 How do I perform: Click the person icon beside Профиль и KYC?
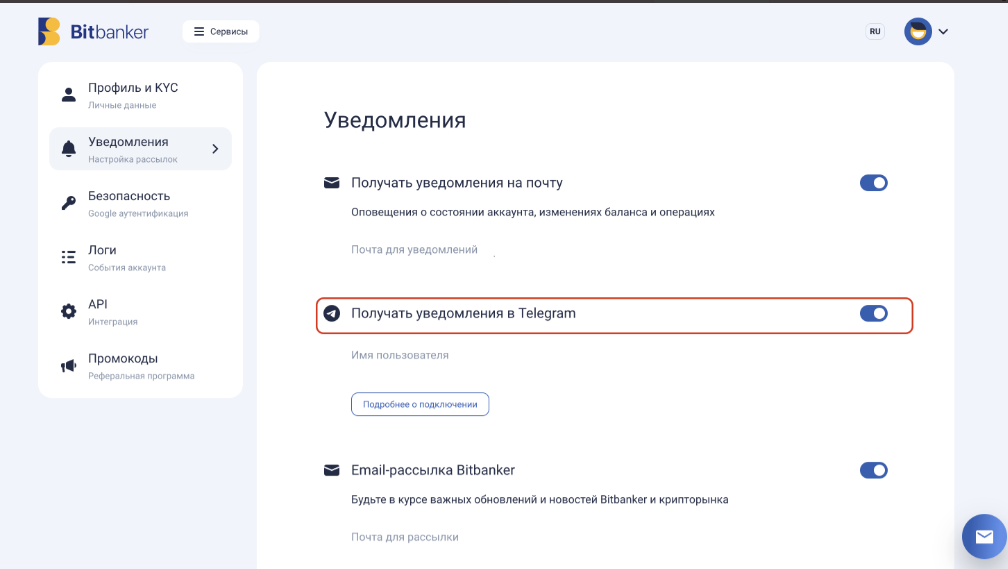pos(68,95)
